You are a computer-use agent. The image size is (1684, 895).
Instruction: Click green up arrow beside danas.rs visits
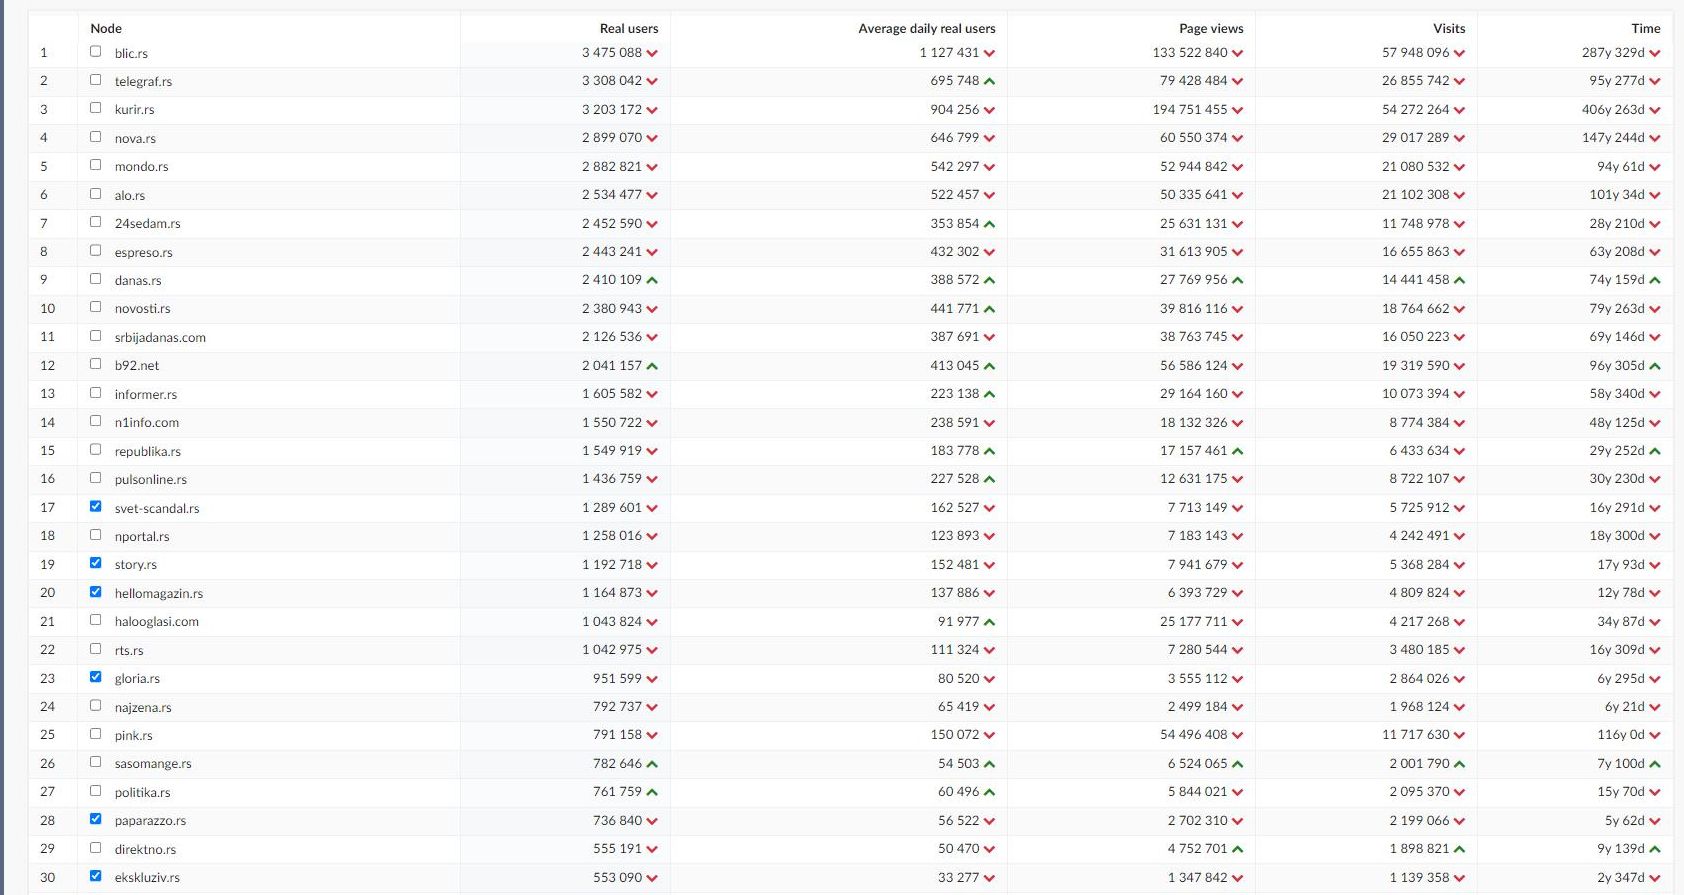tap(1460, 280)
